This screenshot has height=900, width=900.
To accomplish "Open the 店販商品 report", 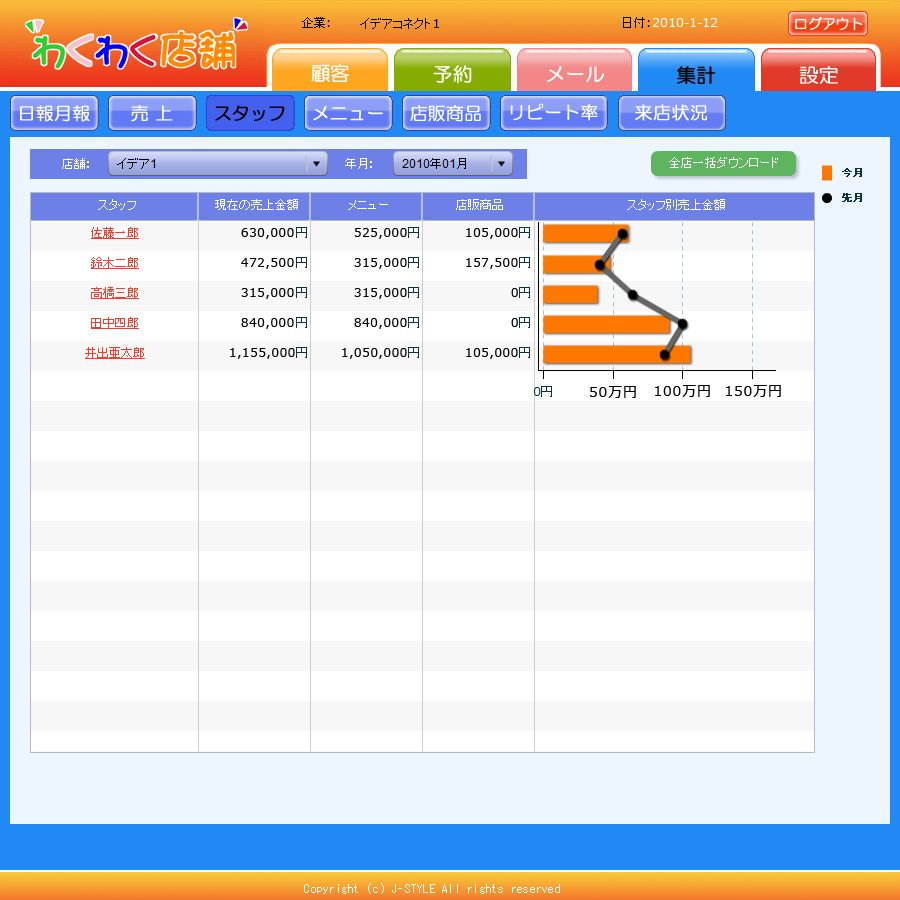I will (446, 114).
